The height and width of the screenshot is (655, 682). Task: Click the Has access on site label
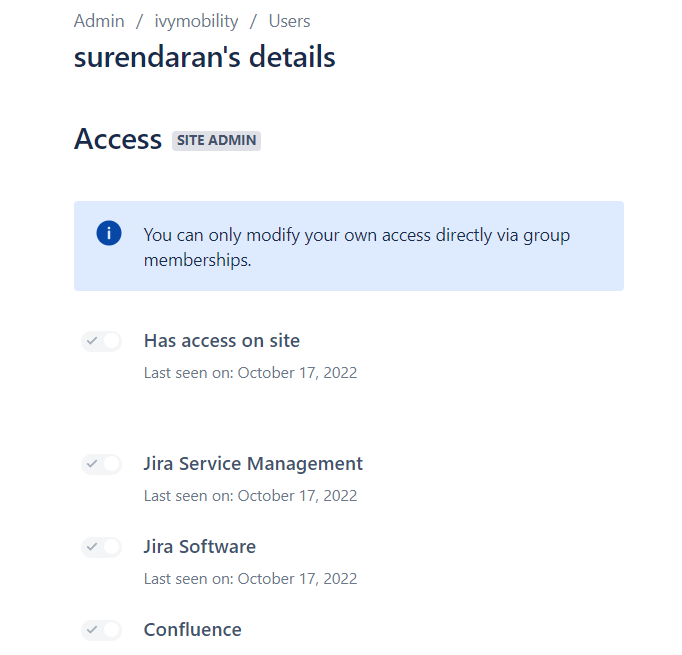pyautogui.click(x=222, y=341)
